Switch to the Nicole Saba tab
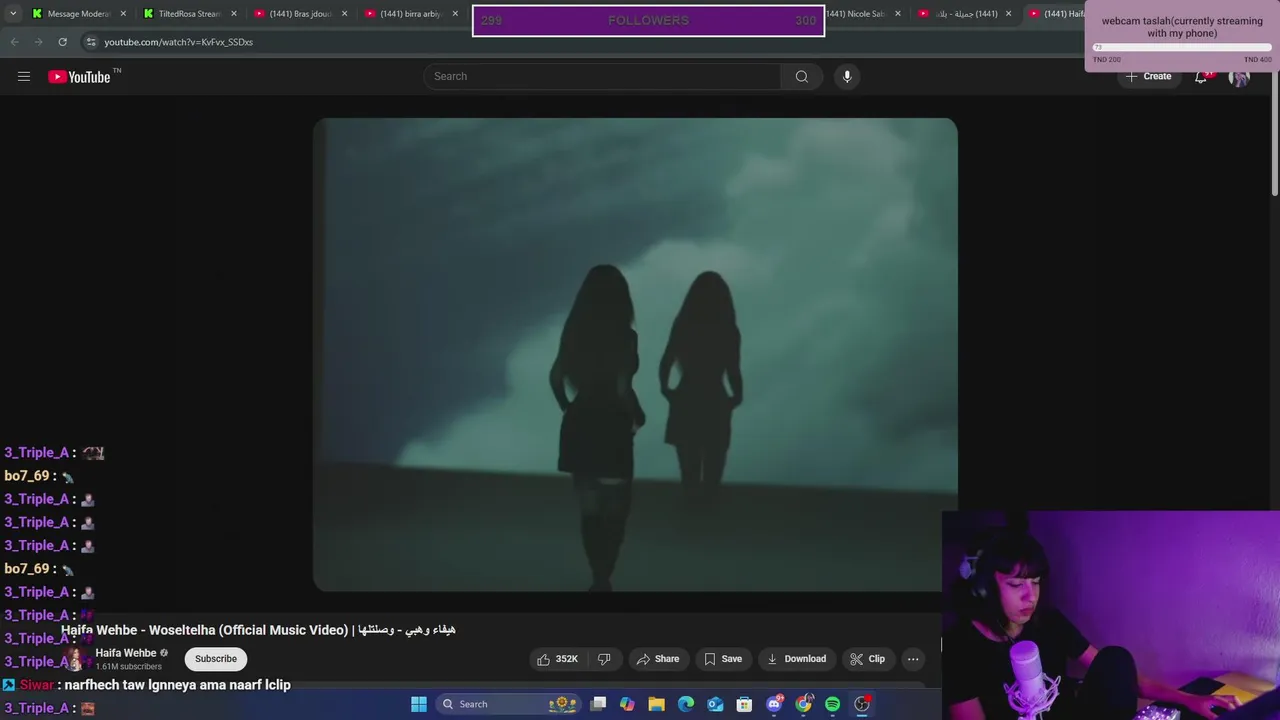Image resolution: width=1280 pixels, height=720 pixels. click(856, 14)
